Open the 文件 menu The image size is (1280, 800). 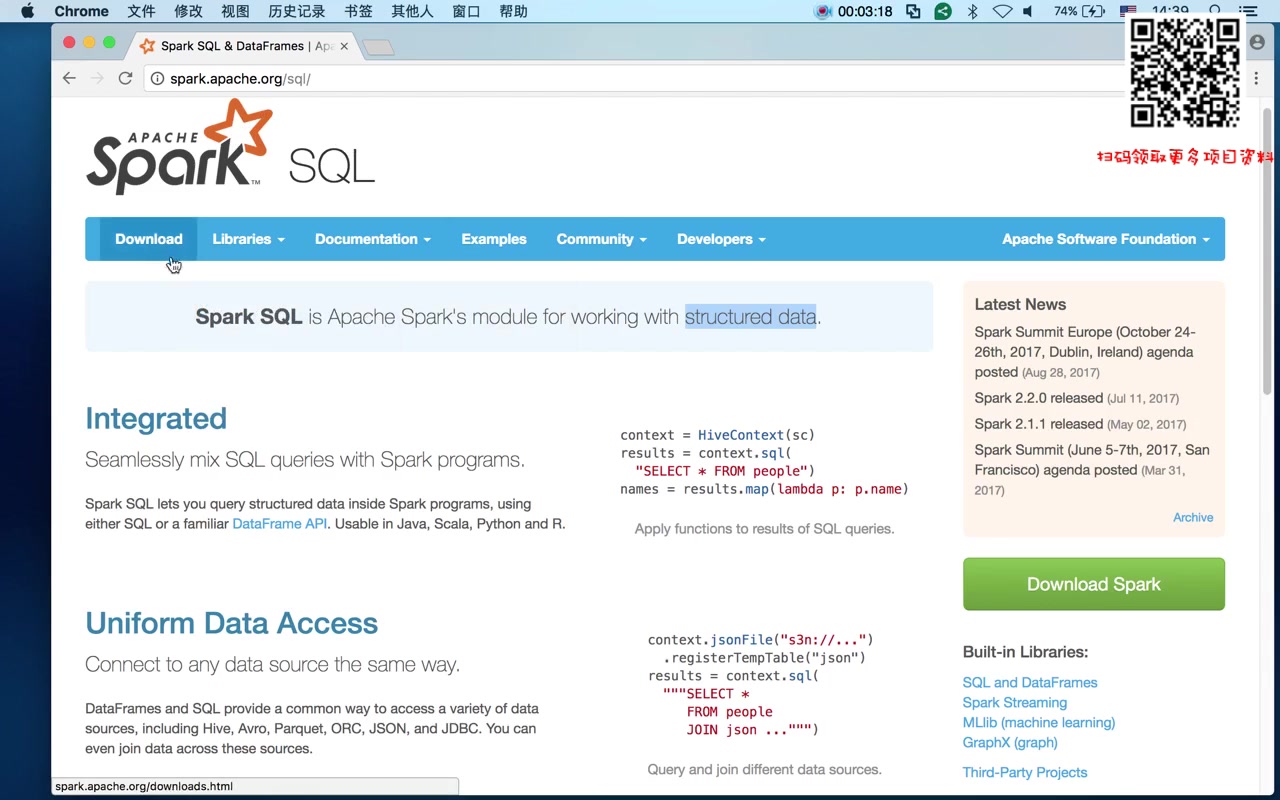pyautogui.click(x=141, y=11)
